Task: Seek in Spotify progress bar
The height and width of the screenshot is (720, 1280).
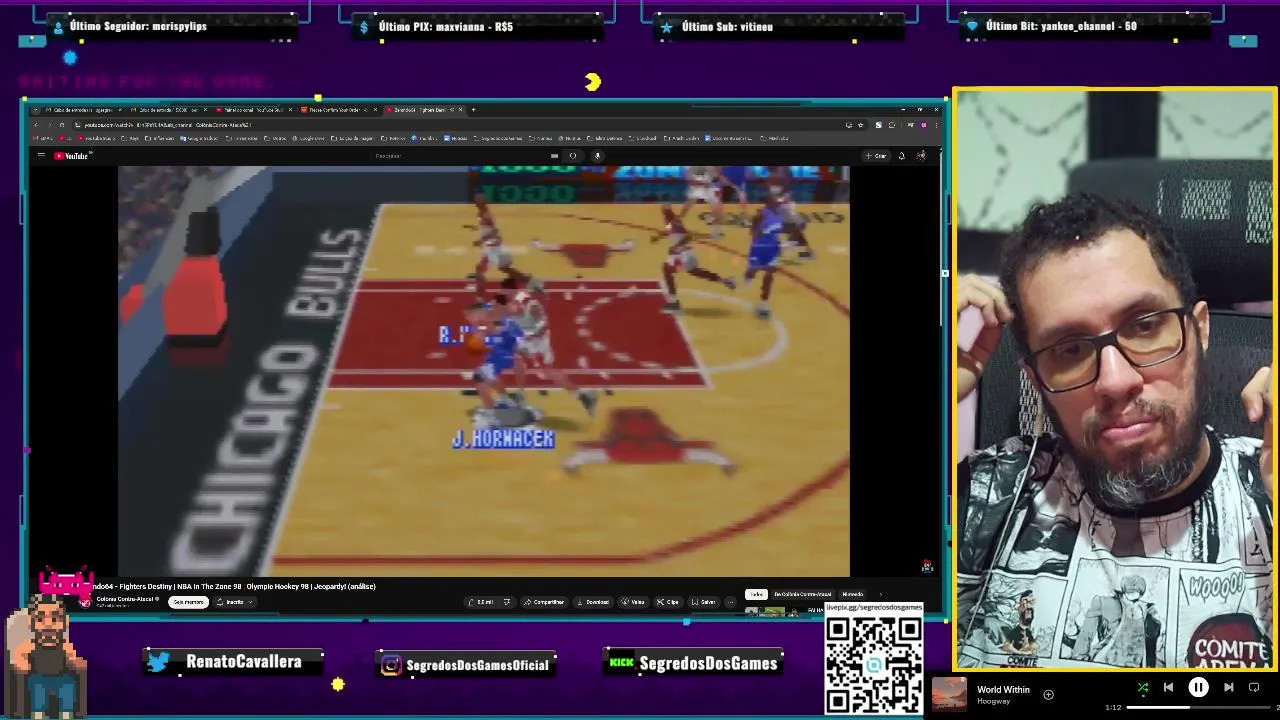Action: click(x=1200, y=708)
